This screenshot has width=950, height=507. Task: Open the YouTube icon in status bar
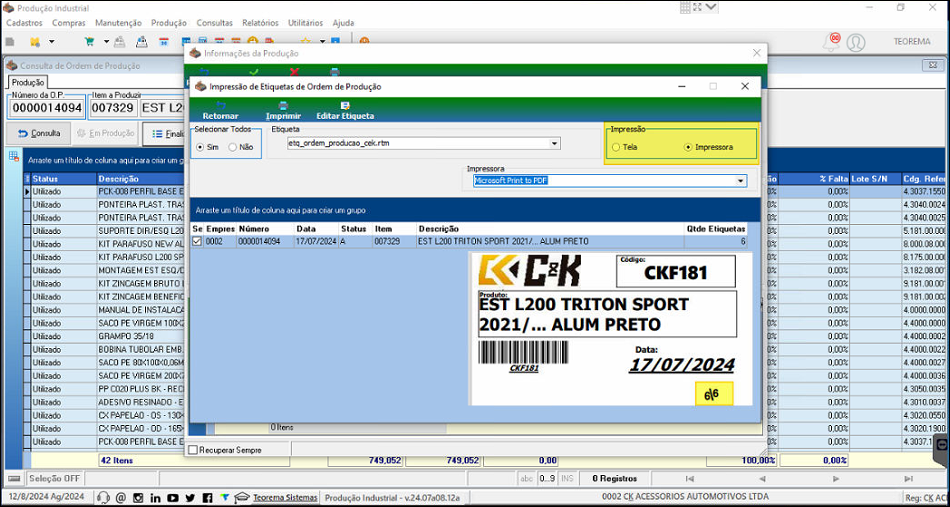click(173, 497)
